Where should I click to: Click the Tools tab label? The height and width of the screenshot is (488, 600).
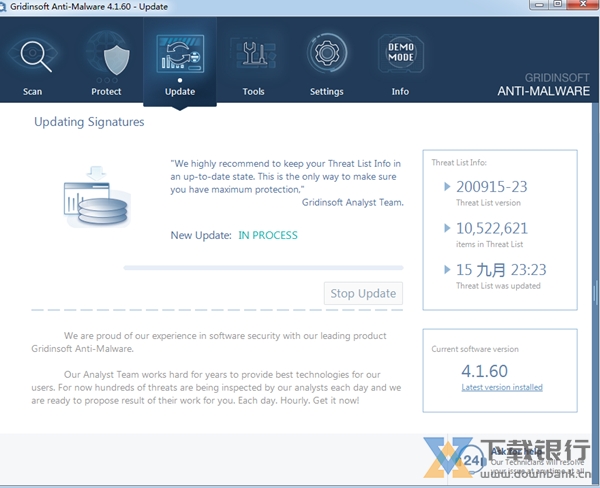click(x=253, y=91)
